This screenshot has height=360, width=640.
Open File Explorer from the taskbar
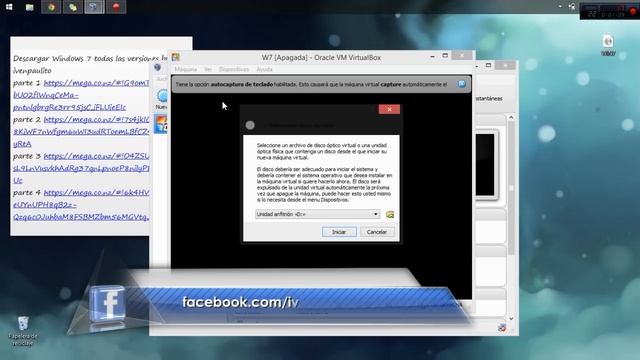[x=29, y=7]
